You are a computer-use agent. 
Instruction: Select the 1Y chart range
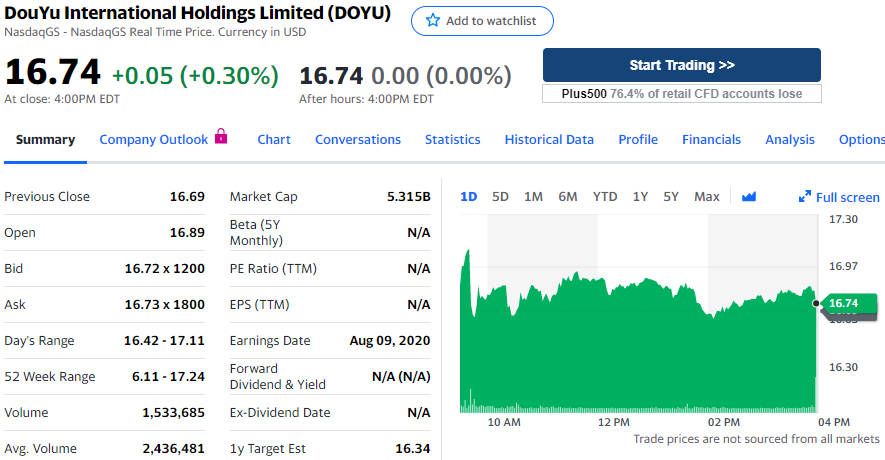click(640, 196)
